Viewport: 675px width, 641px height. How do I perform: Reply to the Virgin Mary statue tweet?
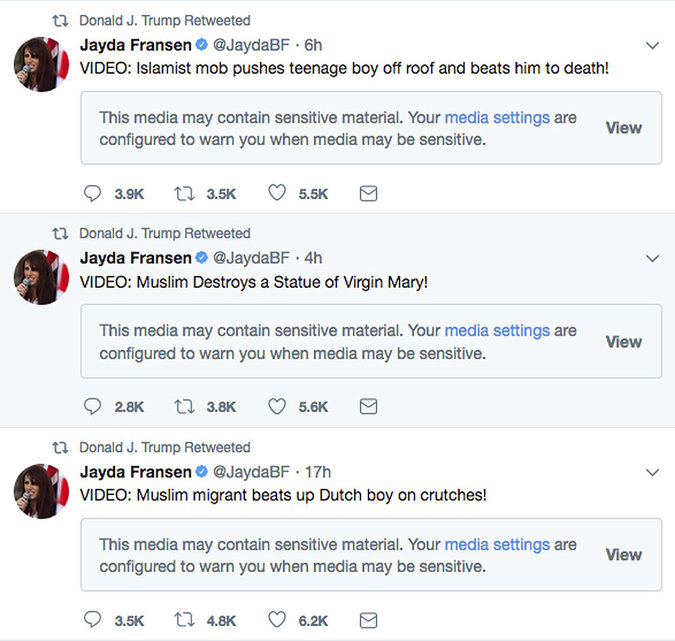point(92,407)
